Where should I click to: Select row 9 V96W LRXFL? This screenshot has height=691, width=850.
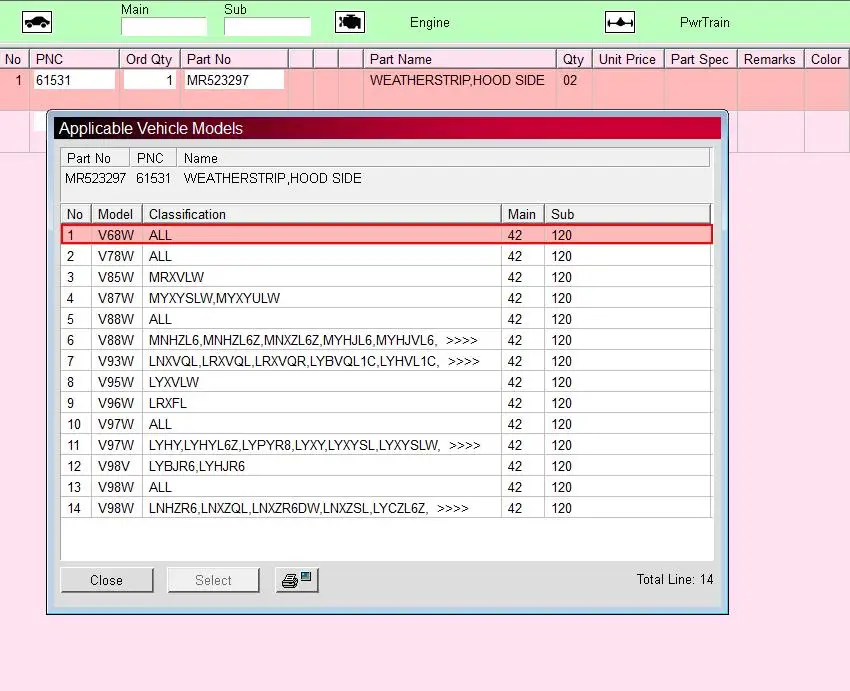[386, 403]
